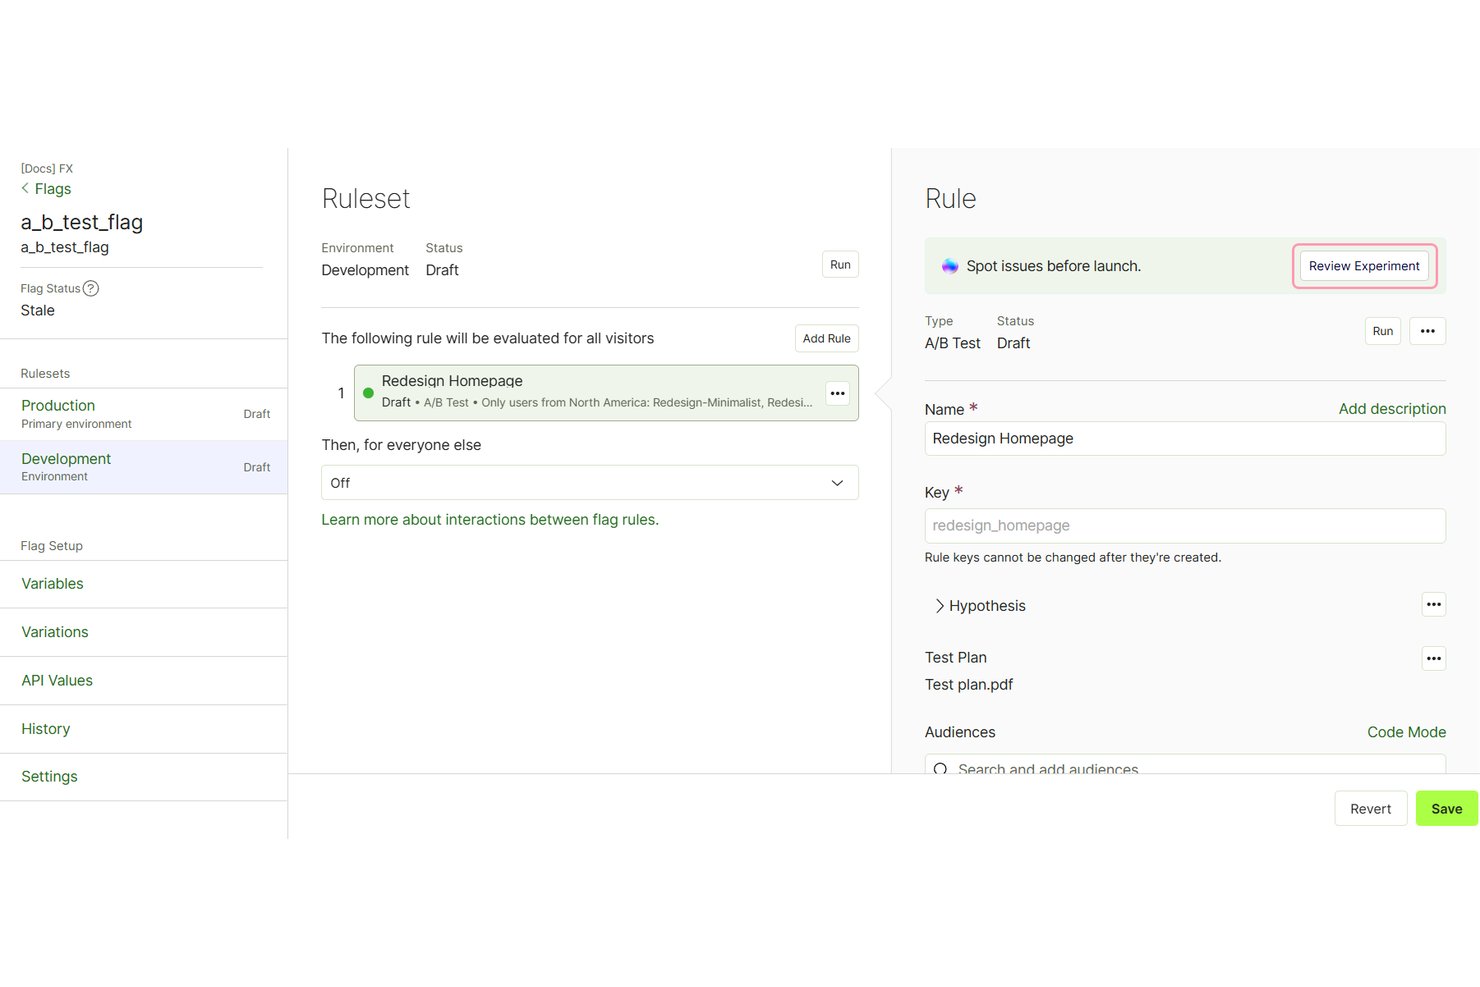Click the 'Spot issues before launch.' message
Screen dimensions: 1480x987
coord(1053,266)
